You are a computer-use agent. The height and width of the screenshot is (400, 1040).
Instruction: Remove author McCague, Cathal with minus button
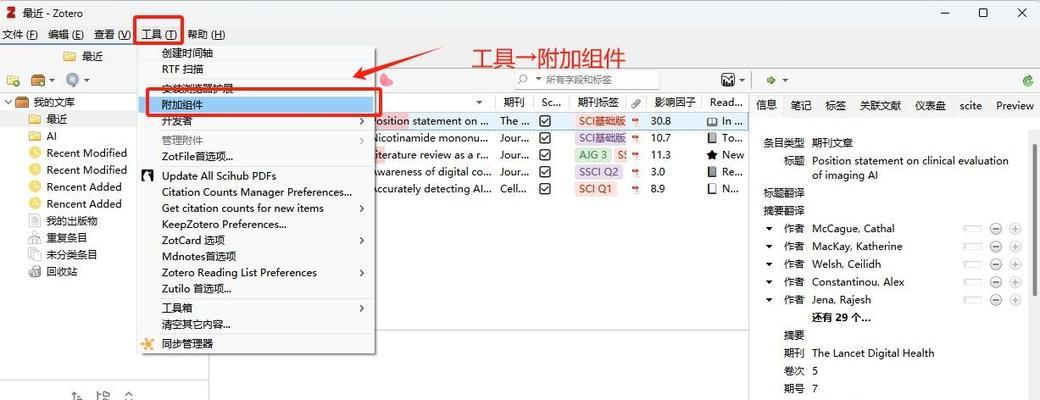[x=996, y=229]
